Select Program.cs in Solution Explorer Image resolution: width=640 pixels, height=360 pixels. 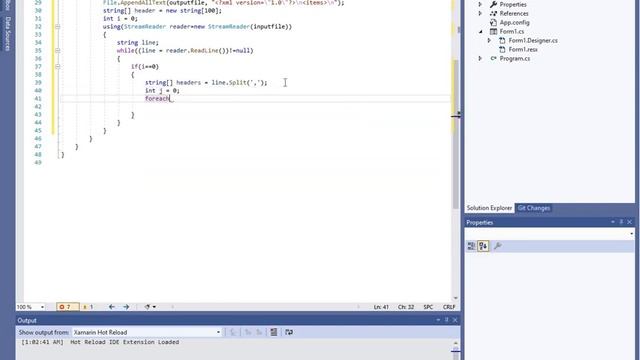(515, 58)
